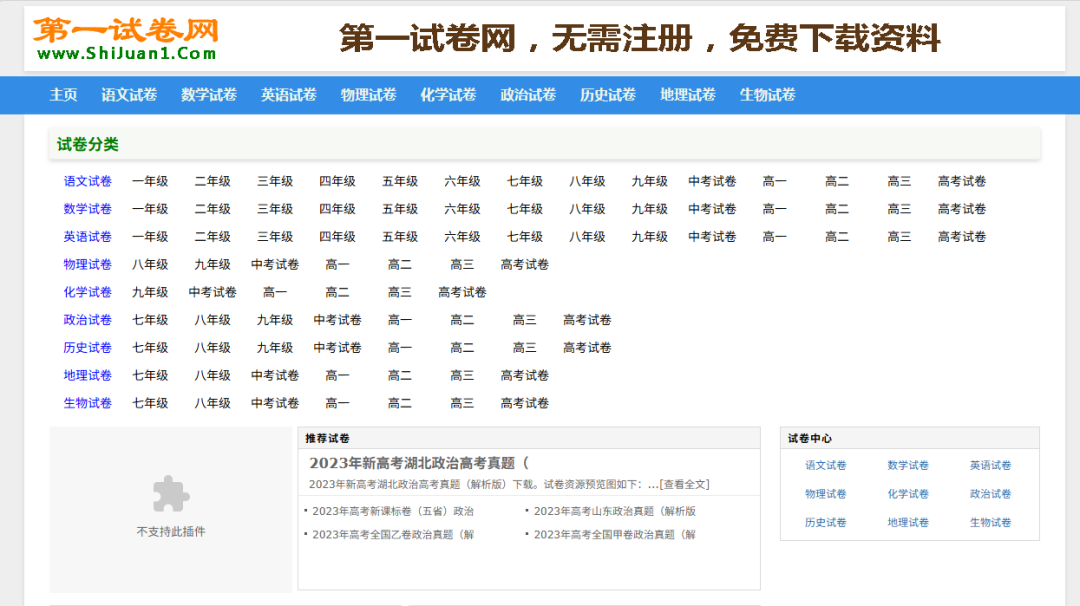Open 八年级 English papers link
This screenshot has height=606, width=1080.
pyautogui.click(x=587, y=237)
